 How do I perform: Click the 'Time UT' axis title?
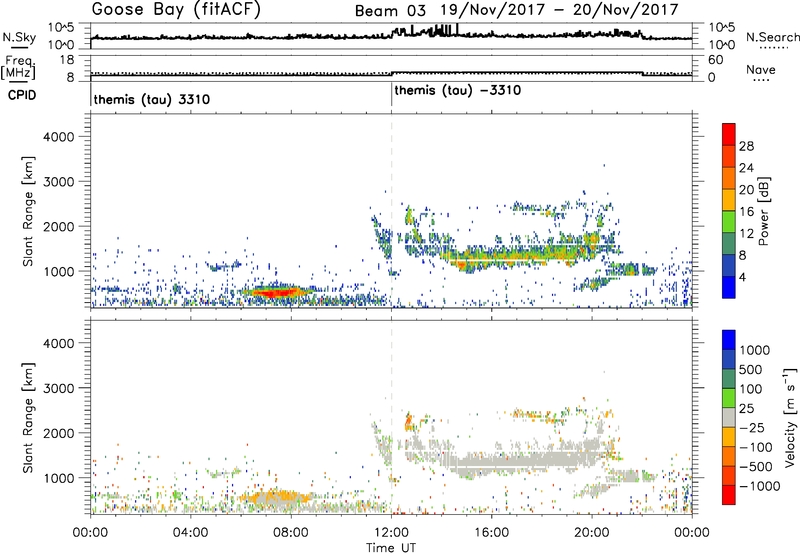point(391,548)
